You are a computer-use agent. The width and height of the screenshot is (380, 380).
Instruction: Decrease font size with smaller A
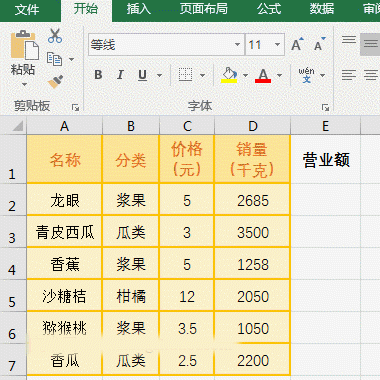coord(320,44)
